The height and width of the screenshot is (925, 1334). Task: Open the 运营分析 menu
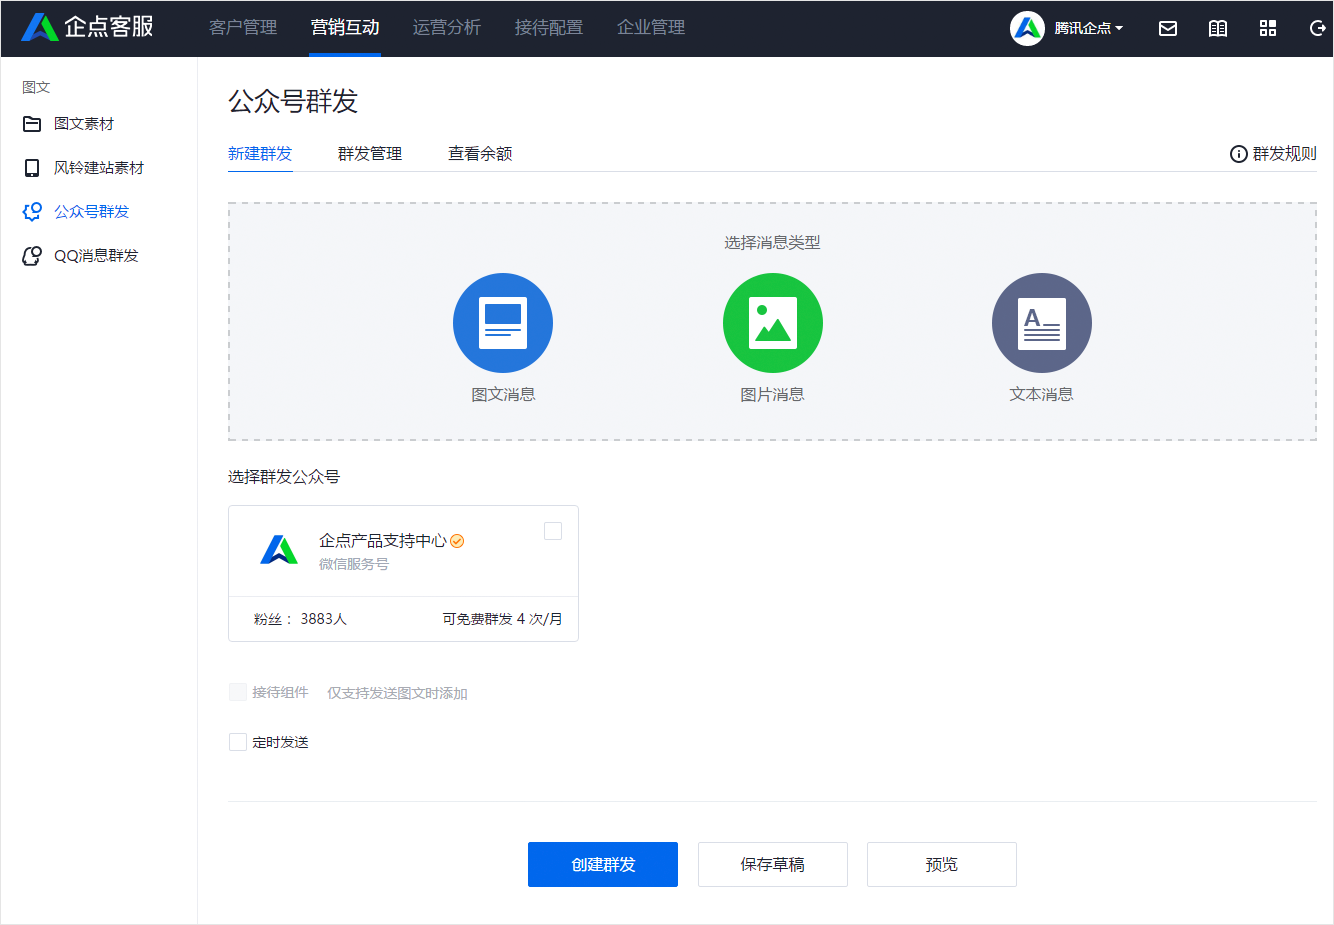tap(447, 28)
